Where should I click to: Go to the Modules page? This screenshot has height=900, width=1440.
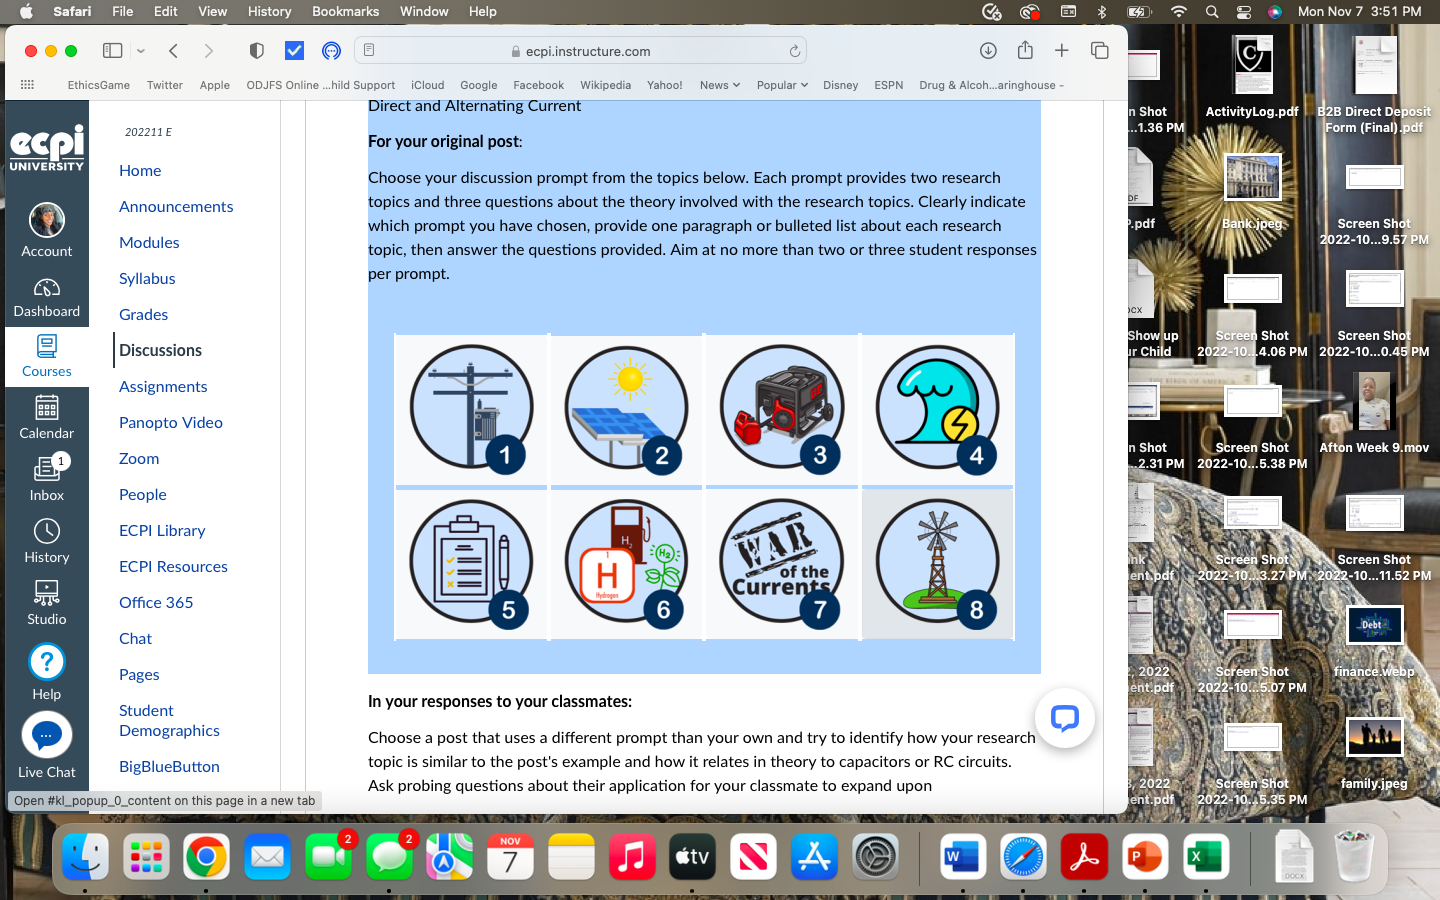click(149, 243)
